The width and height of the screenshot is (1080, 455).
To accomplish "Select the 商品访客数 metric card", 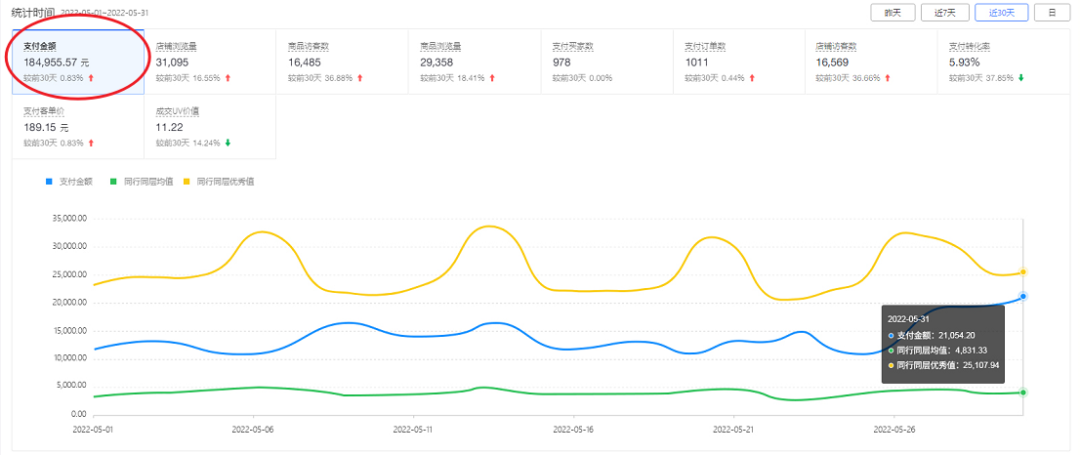I will click(x=342, y=61).
